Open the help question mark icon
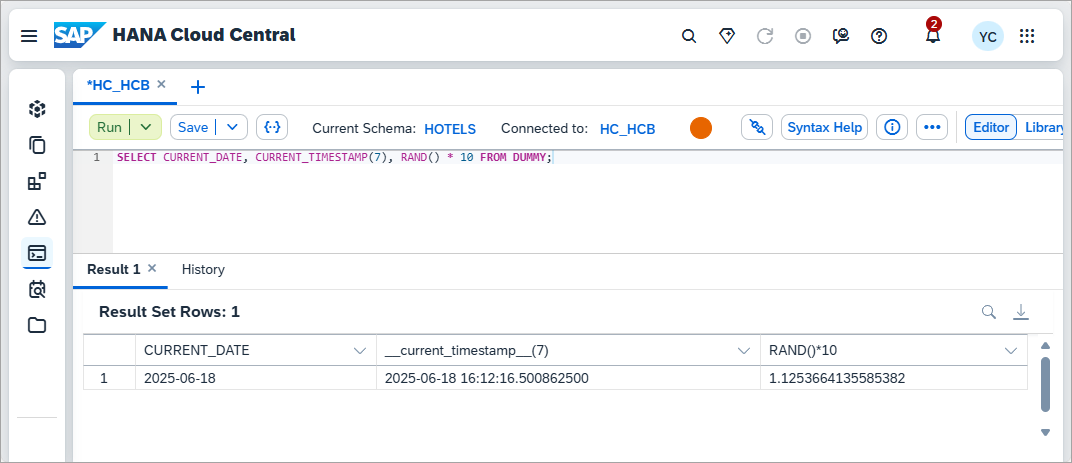This screenshot has height=463, width=1072. click(879, 36)
